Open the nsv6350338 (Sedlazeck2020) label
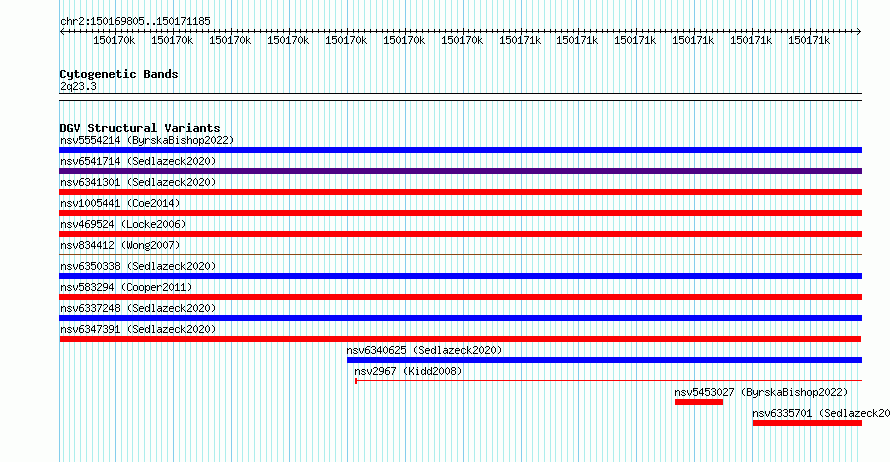The image size is (890, 462). [138, 266]
